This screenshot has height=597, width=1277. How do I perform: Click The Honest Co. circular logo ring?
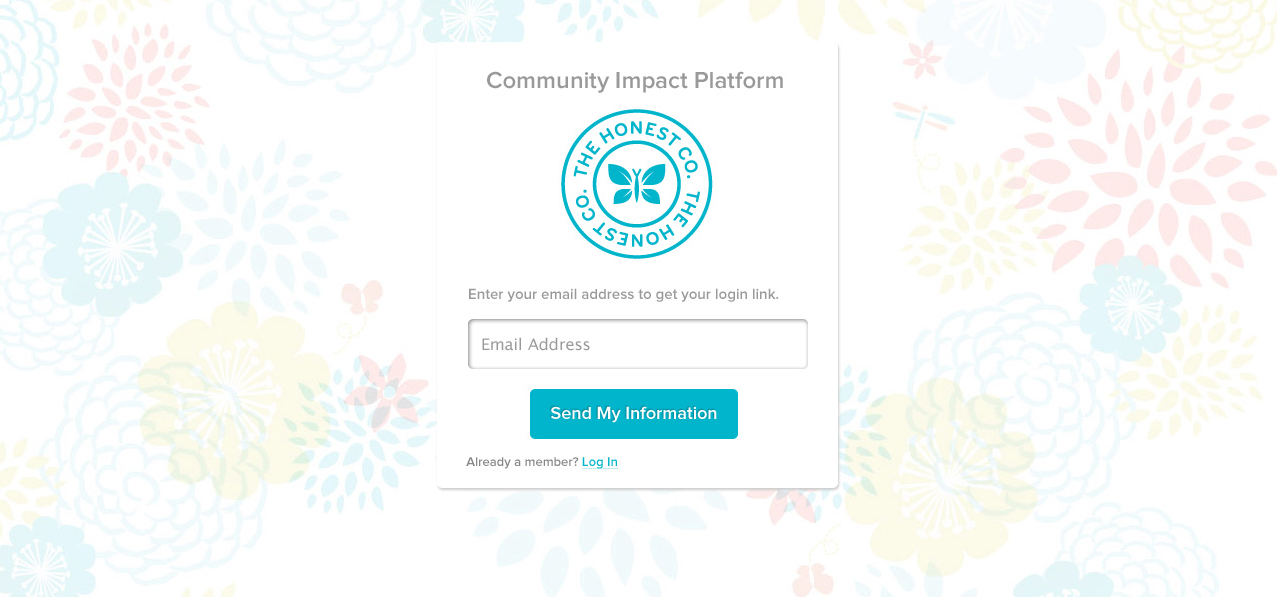coord(636,184)
